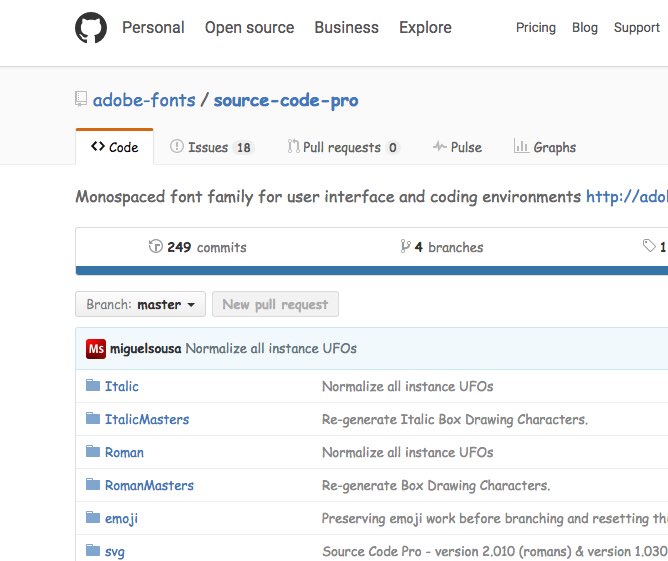
Task: Click the Italic row folder icon
Action: click(x=93, y=385)
